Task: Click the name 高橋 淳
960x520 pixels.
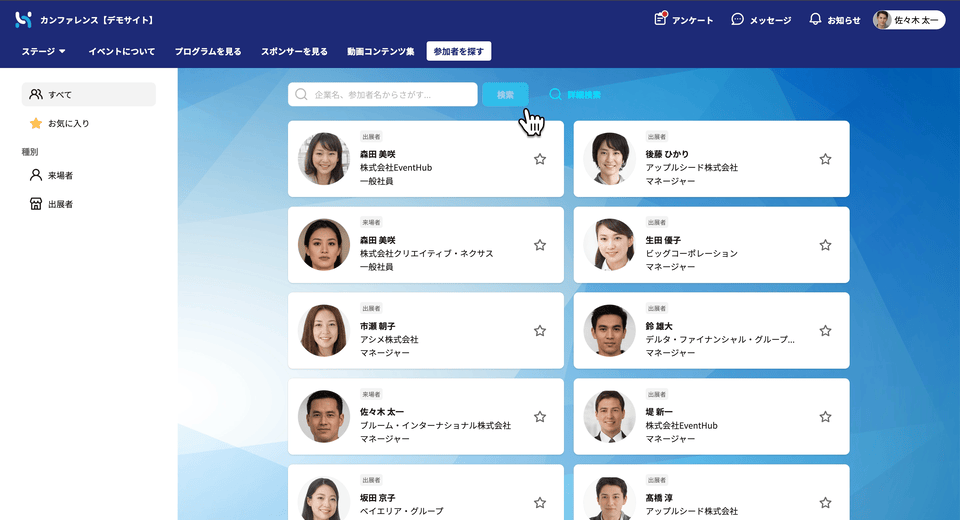Action: tap(659, 498)
